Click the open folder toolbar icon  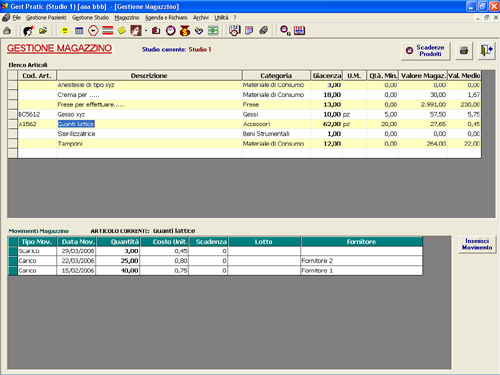click(43, 31)
